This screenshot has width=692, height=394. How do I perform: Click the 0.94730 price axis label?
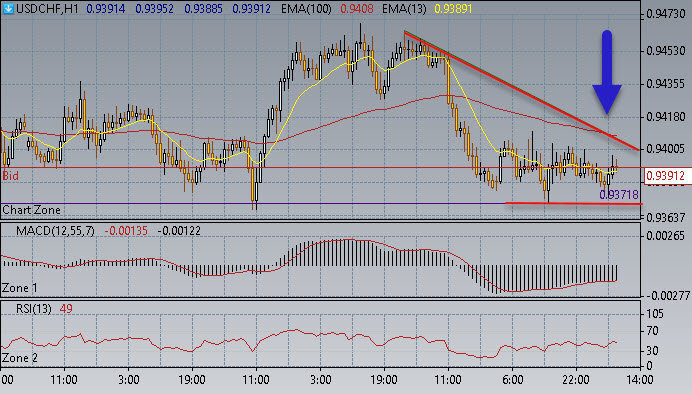click(x=666, y=14)
